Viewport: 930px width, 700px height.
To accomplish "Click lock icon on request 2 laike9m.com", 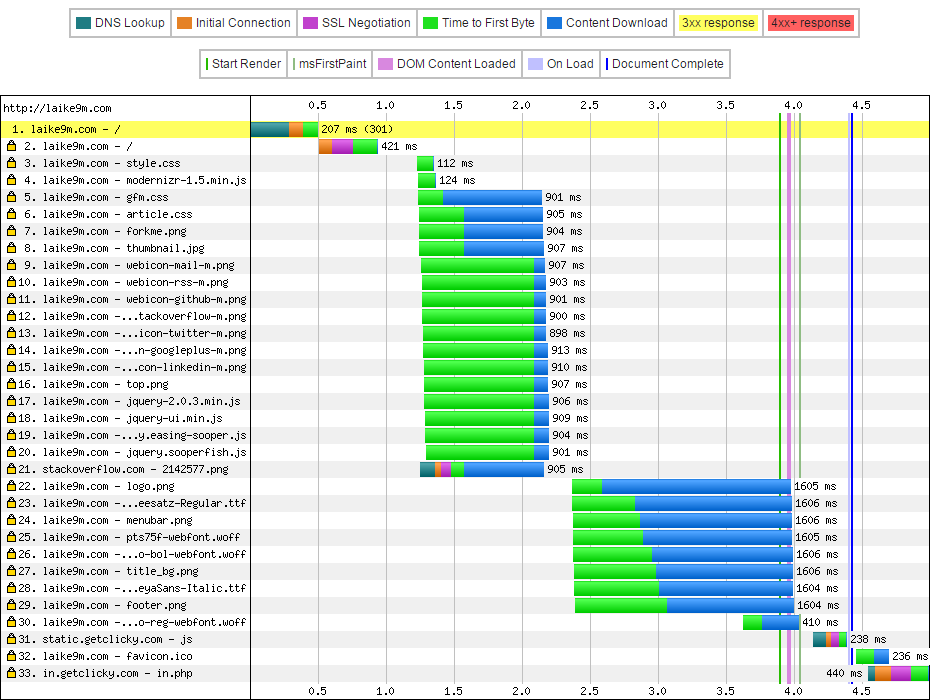I will coord(11,146).
